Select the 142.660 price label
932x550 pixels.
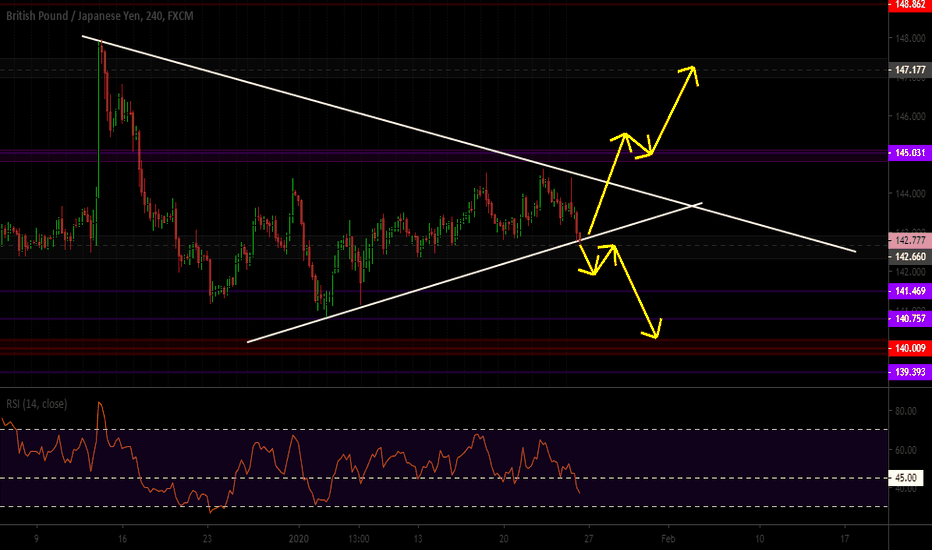[x=910, y=257]
